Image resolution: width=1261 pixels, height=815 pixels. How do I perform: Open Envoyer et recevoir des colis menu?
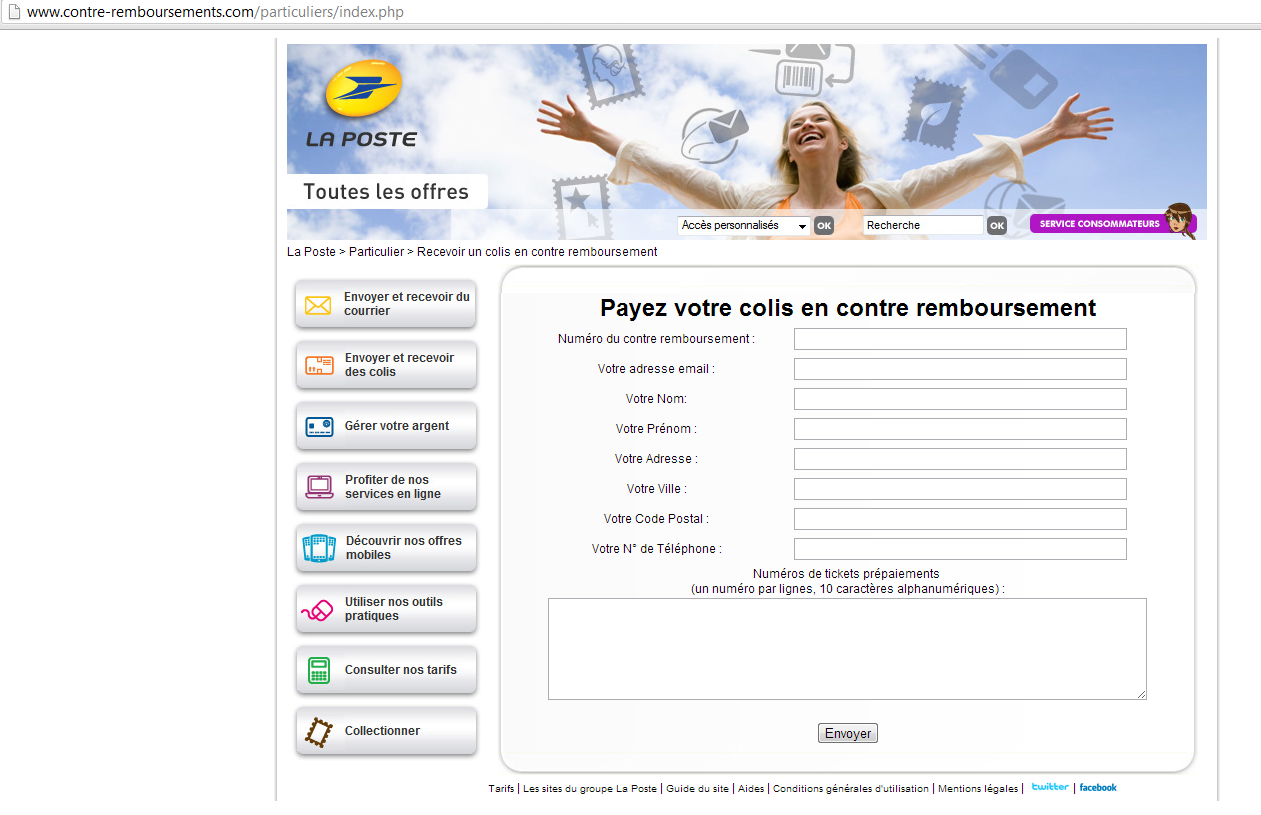point(386,365)
